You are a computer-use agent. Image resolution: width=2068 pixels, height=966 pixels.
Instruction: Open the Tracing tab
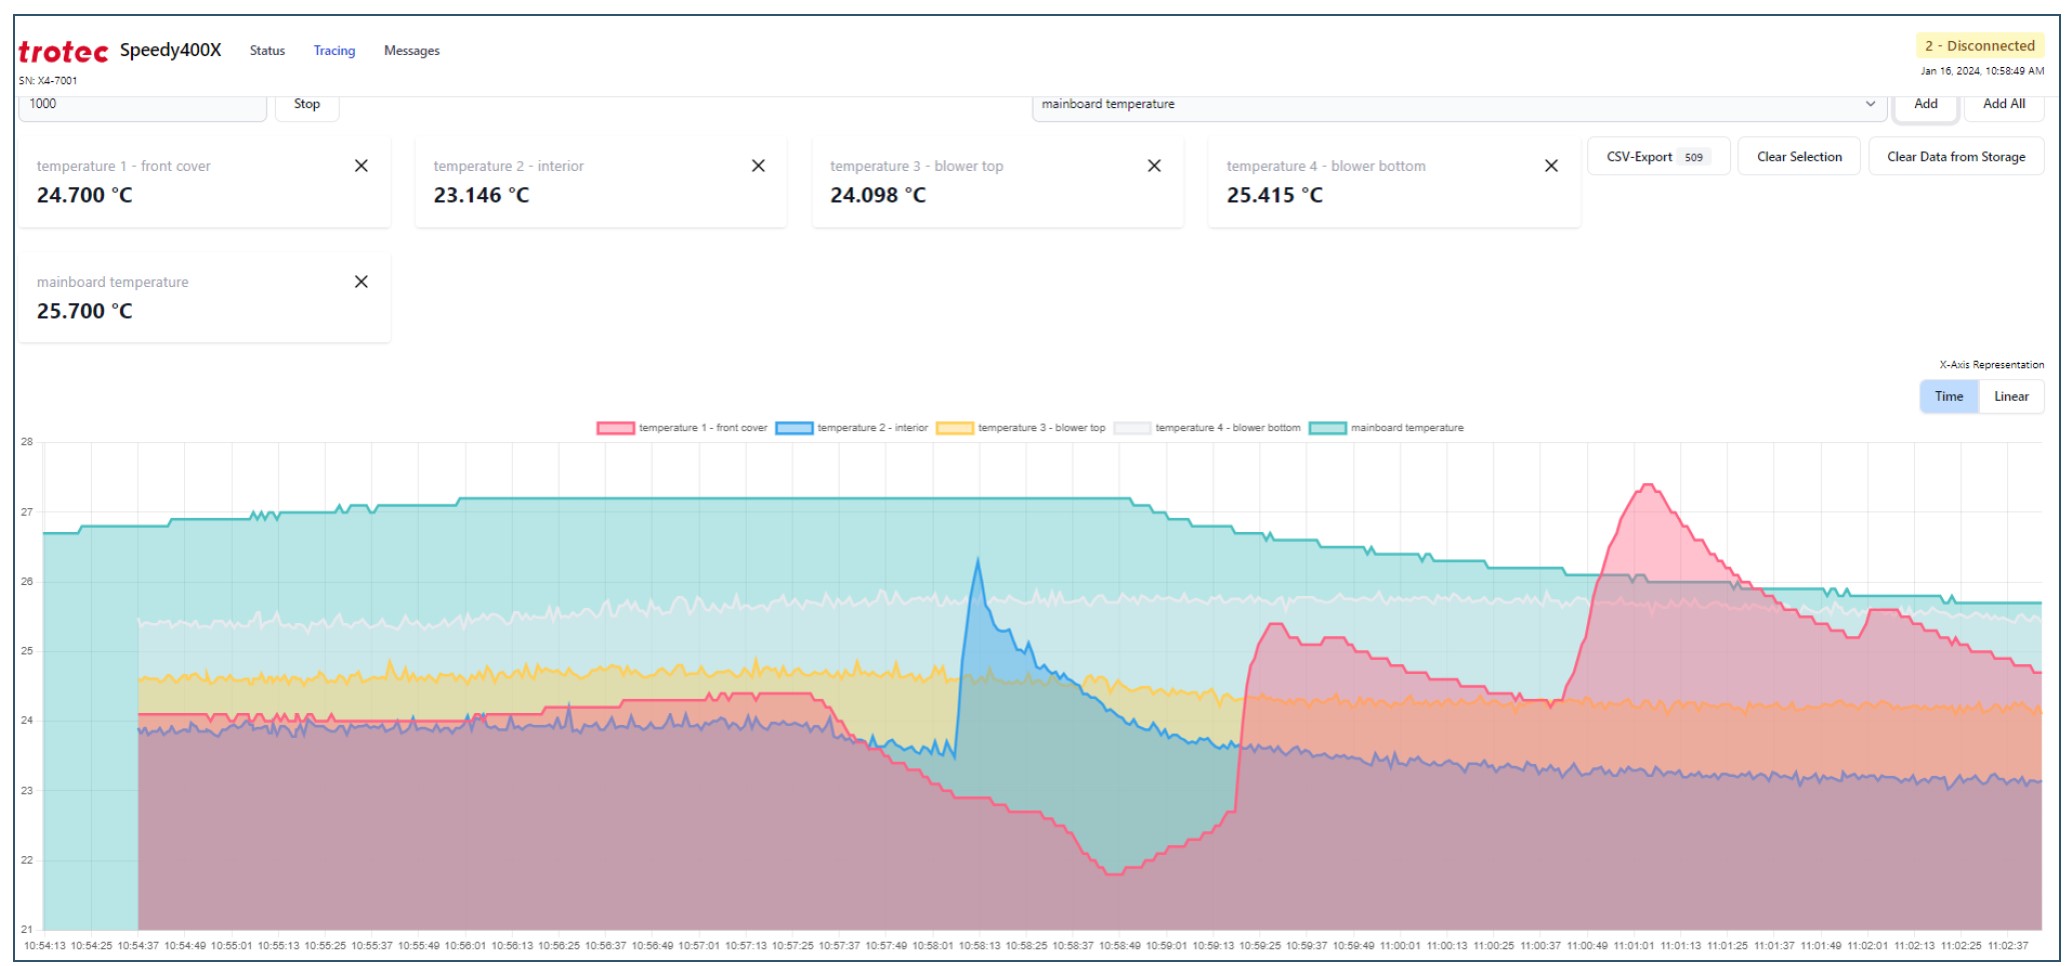pos(334,51)
